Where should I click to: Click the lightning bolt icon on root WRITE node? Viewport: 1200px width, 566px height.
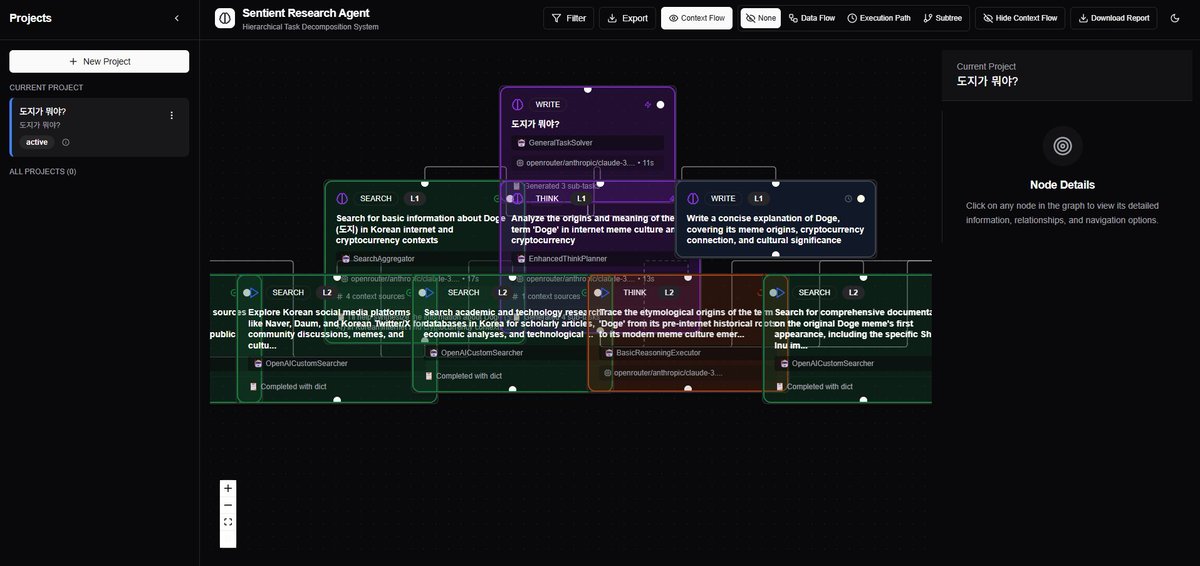[647, 104]
